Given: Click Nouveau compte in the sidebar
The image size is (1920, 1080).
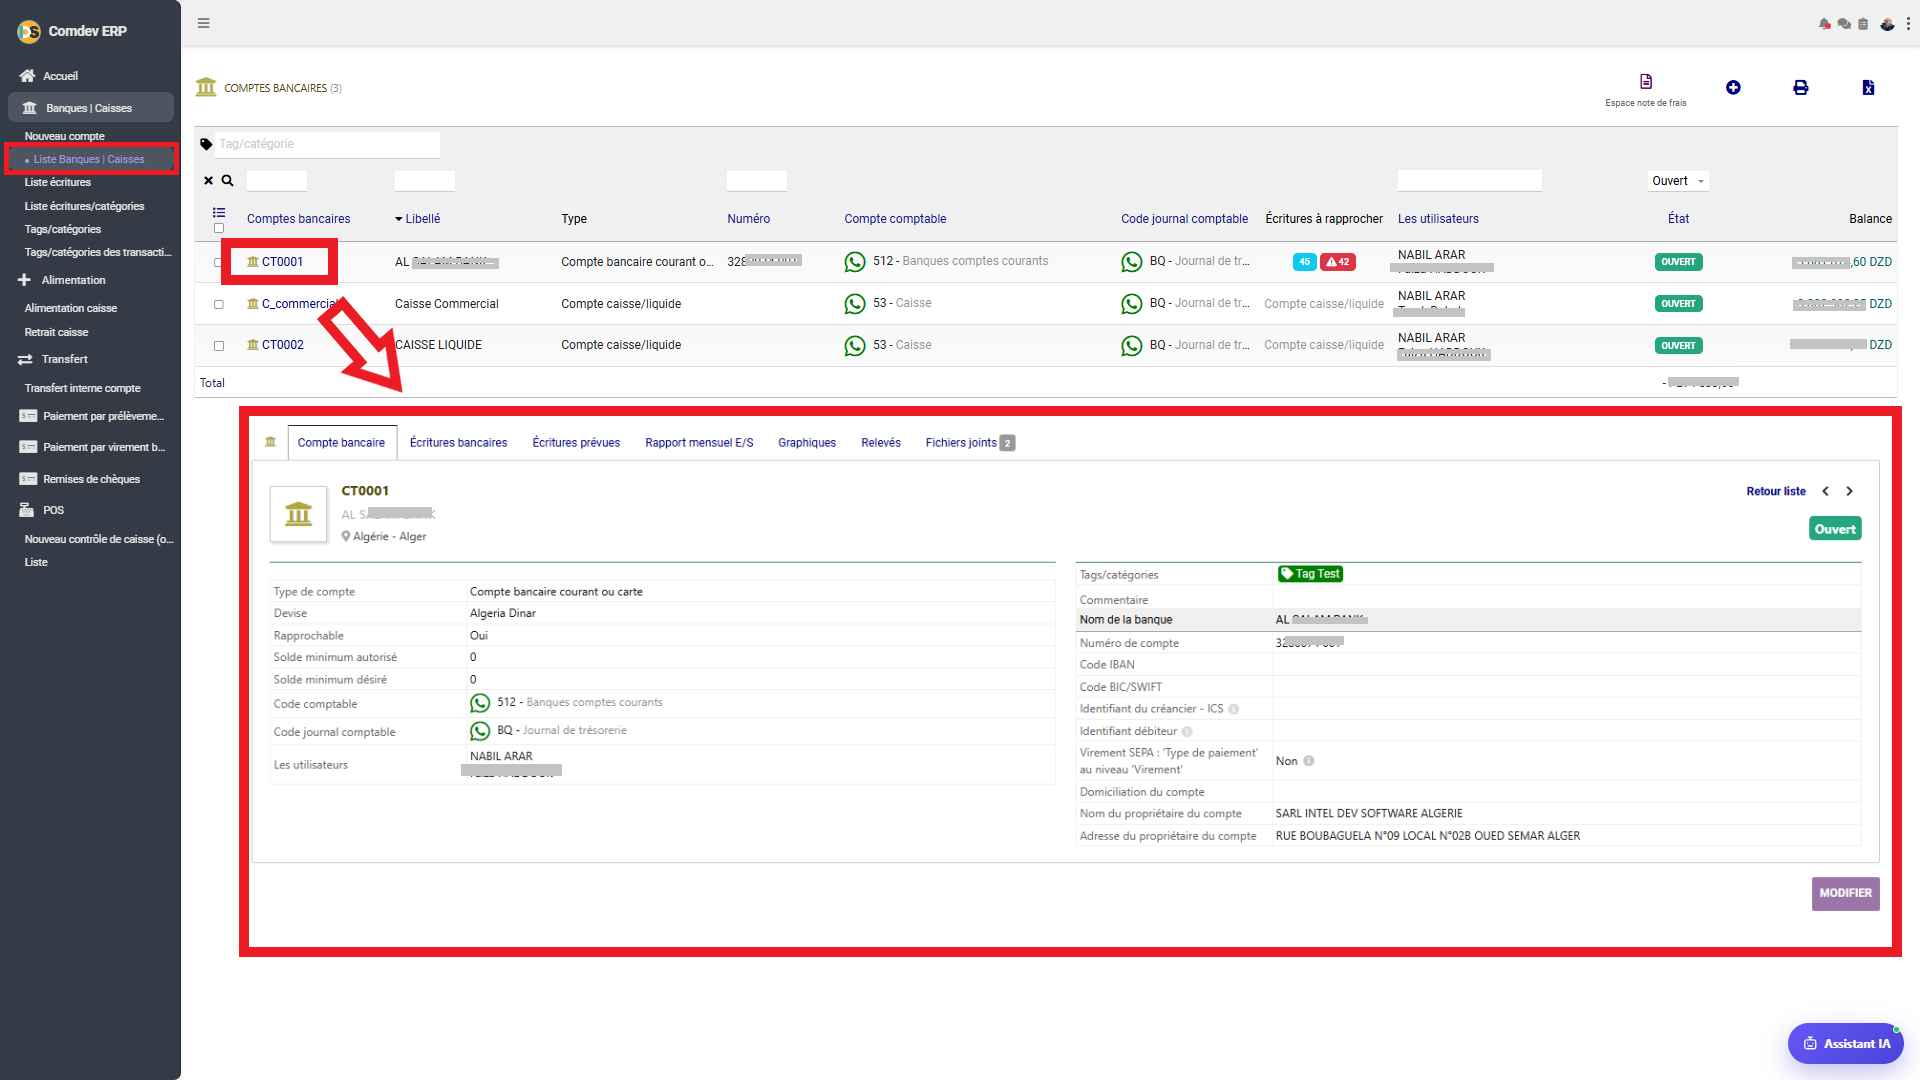Looking at the screenshot, I should (x=64, y=136).
